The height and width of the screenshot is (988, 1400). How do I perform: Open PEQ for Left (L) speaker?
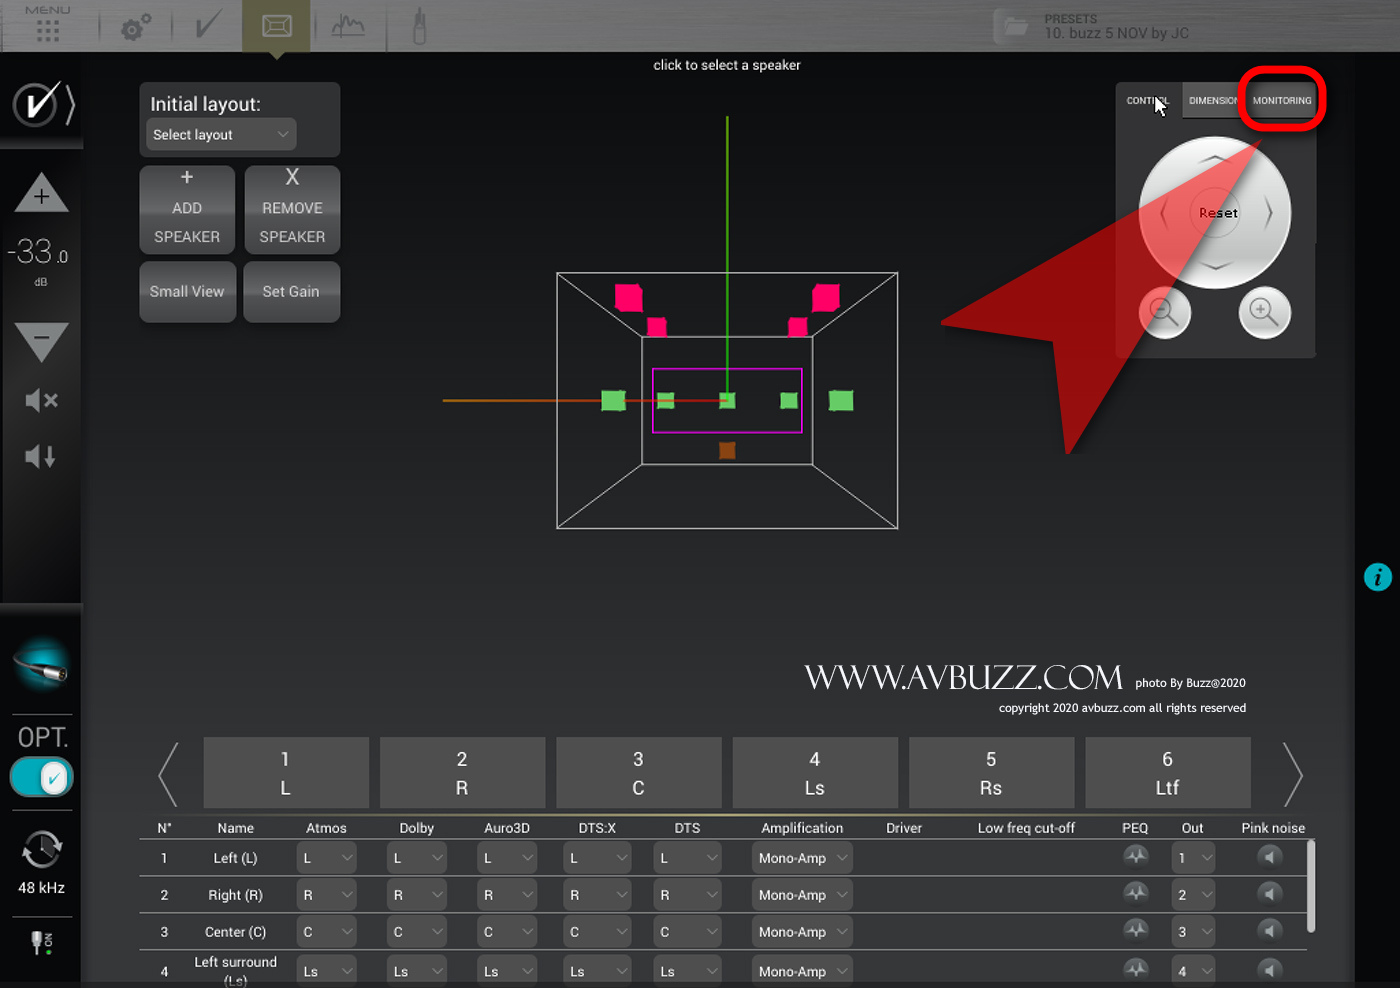pyautogui.click(x=1135, y=857)
